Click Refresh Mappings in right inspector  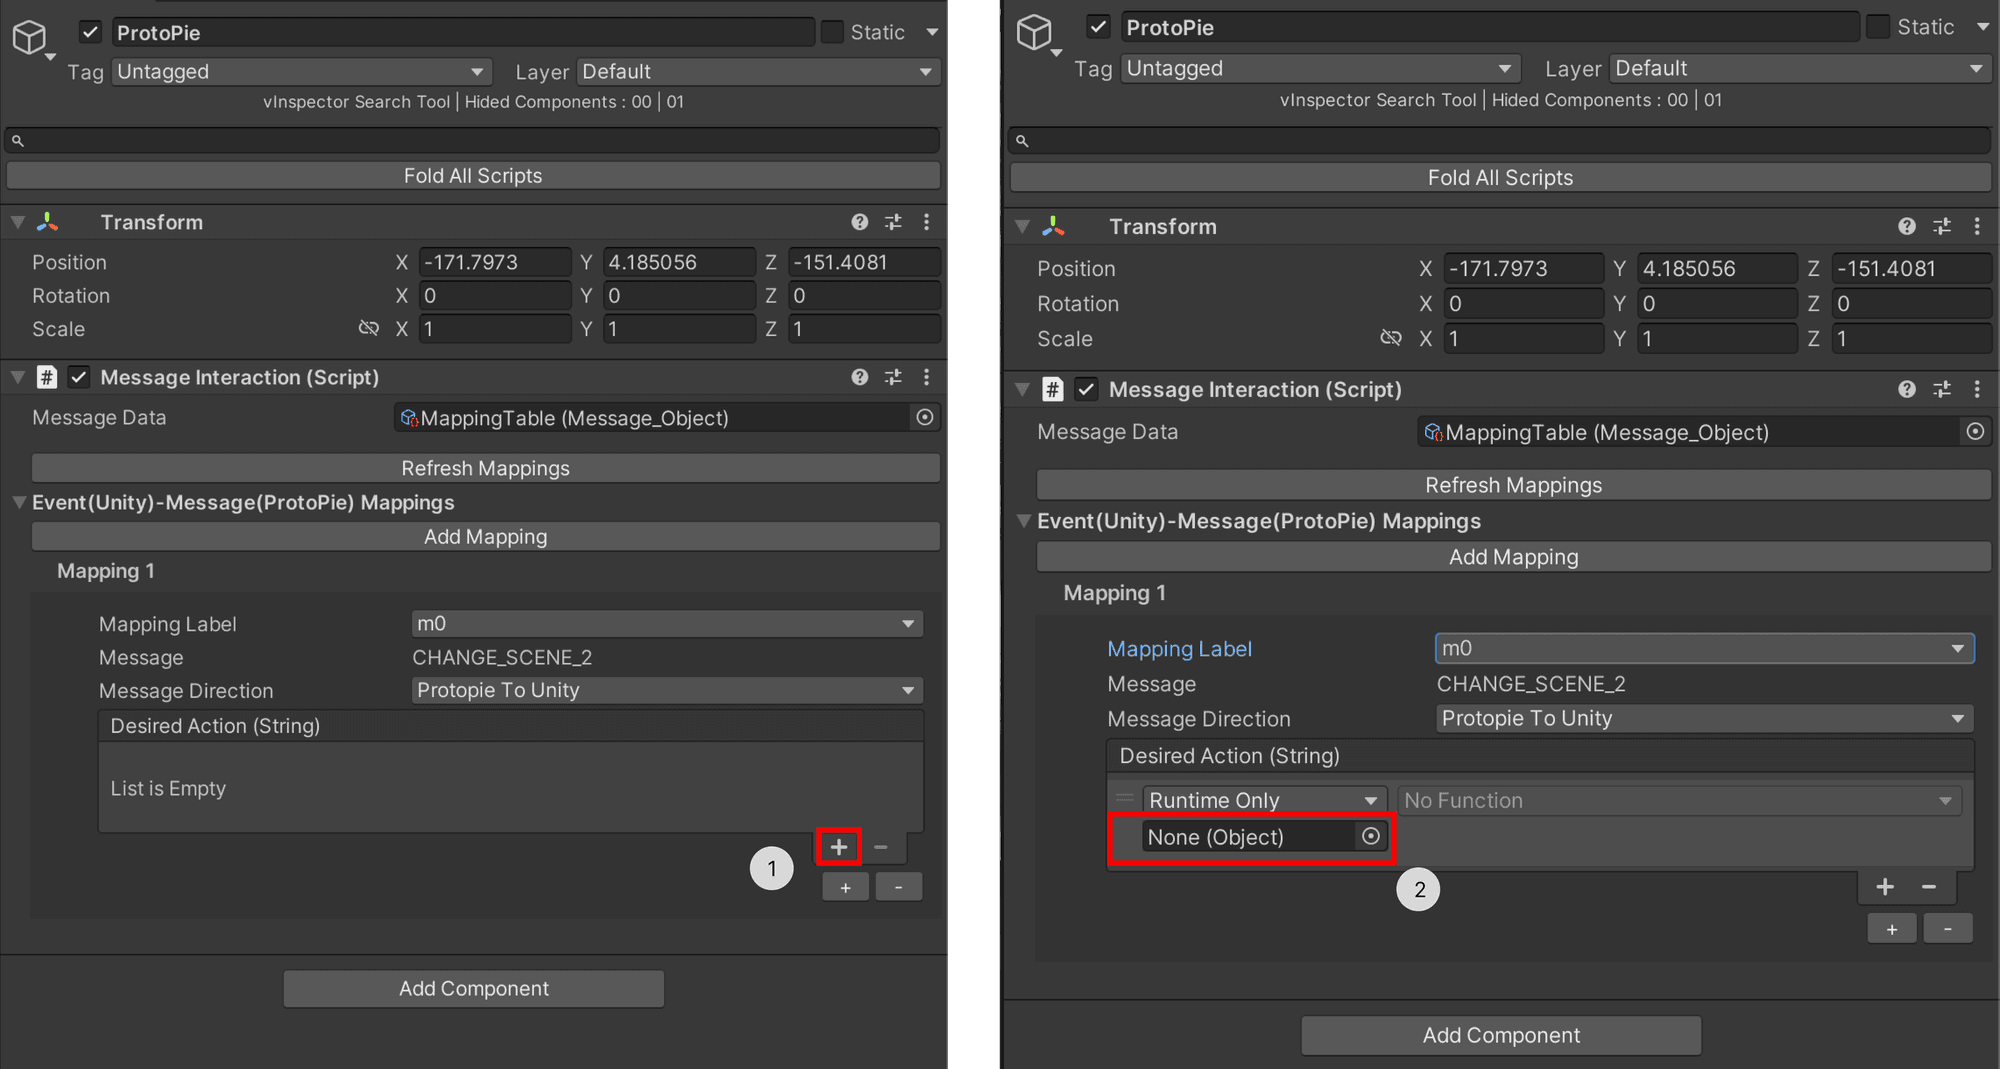point(1514,485)
